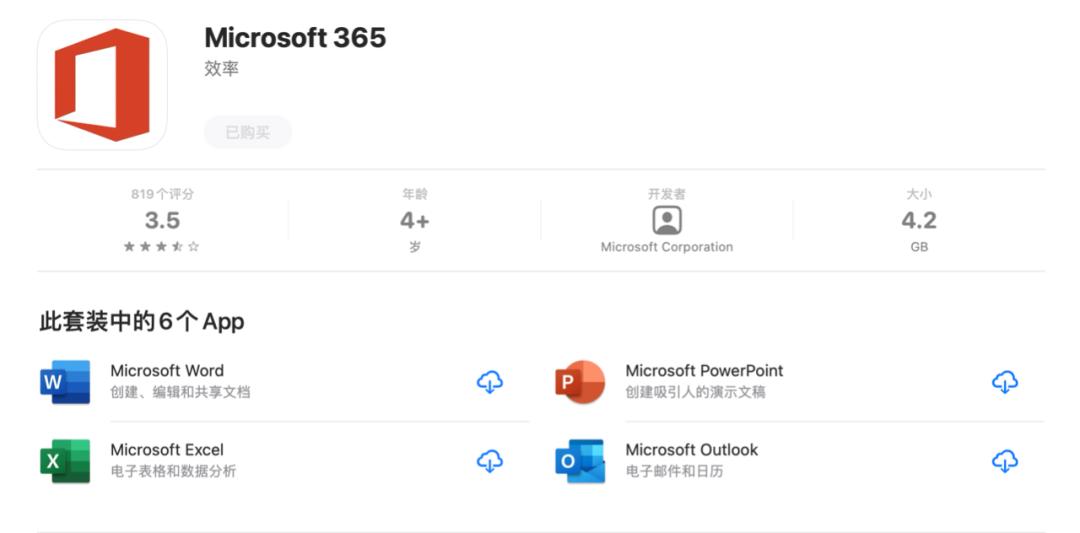Download Microsoft Outlook via cloud icon

coord(1005,461)
